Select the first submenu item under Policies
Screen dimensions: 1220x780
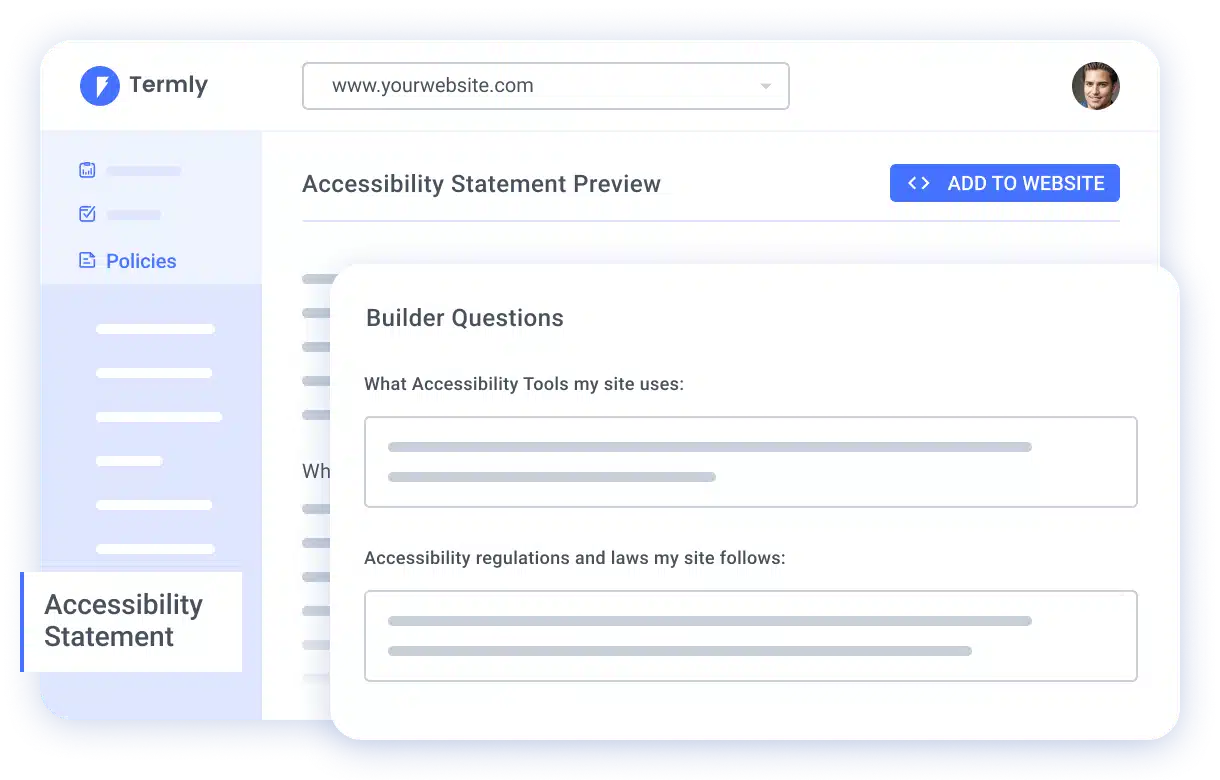coord(155,329)
